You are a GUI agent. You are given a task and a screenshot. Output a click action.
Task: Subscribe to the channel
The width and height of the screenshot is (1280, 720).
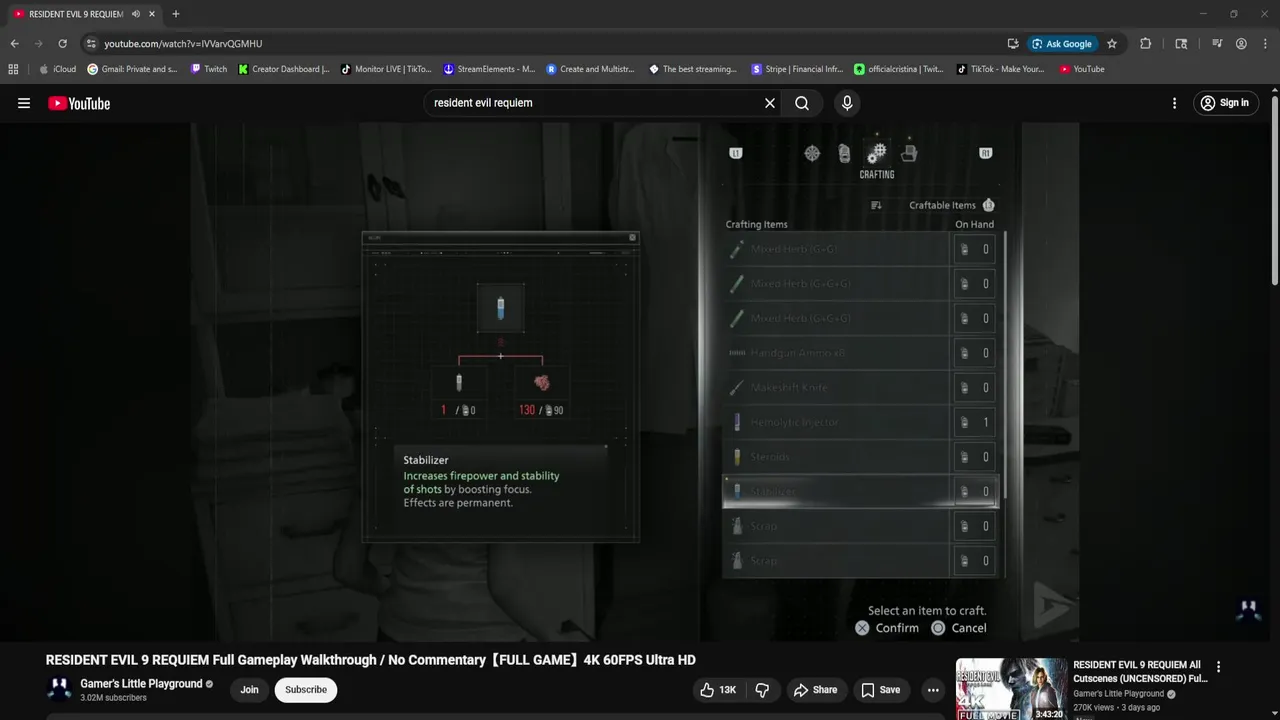(306, 689)
